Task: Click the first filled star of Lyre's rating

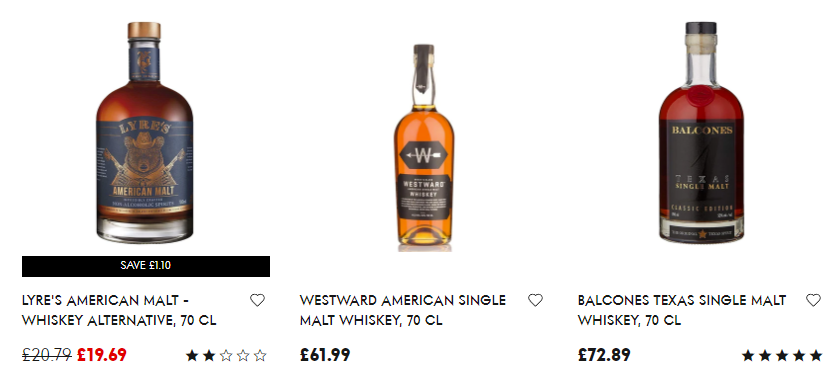Action: pyautogui.click(x=192, y=356)
